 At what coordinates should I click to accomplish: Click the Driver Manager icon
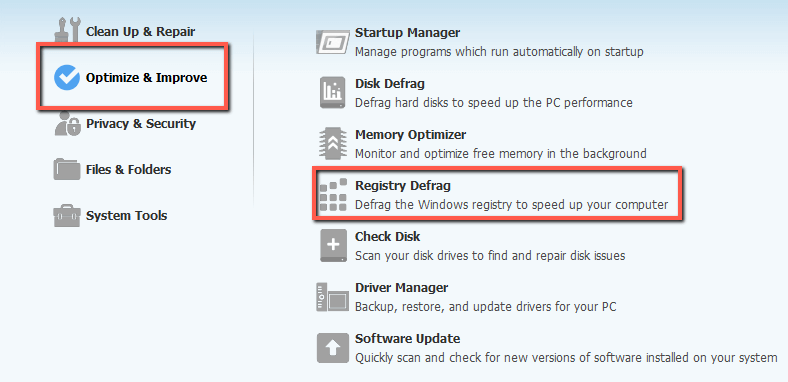(x=332, y=297)
